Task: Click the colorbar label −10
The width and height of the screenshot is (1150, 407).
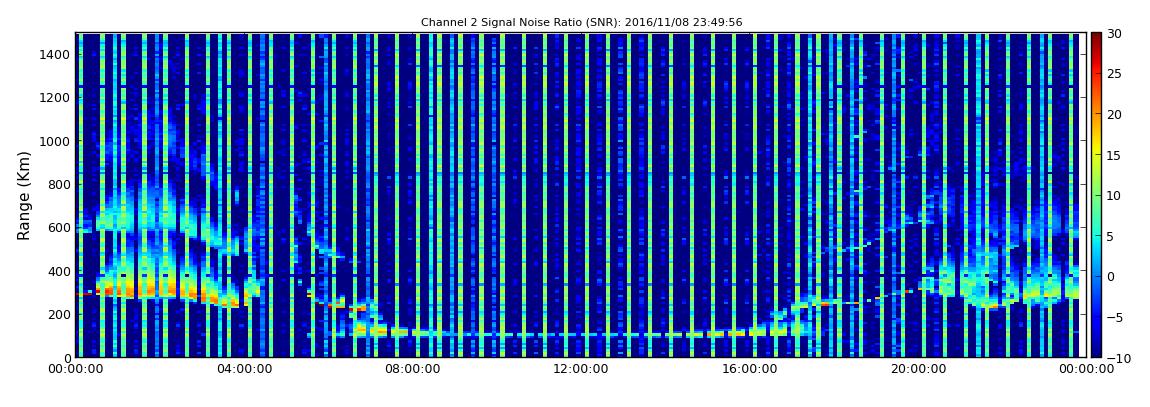Action: click(x=1118, y=358)
